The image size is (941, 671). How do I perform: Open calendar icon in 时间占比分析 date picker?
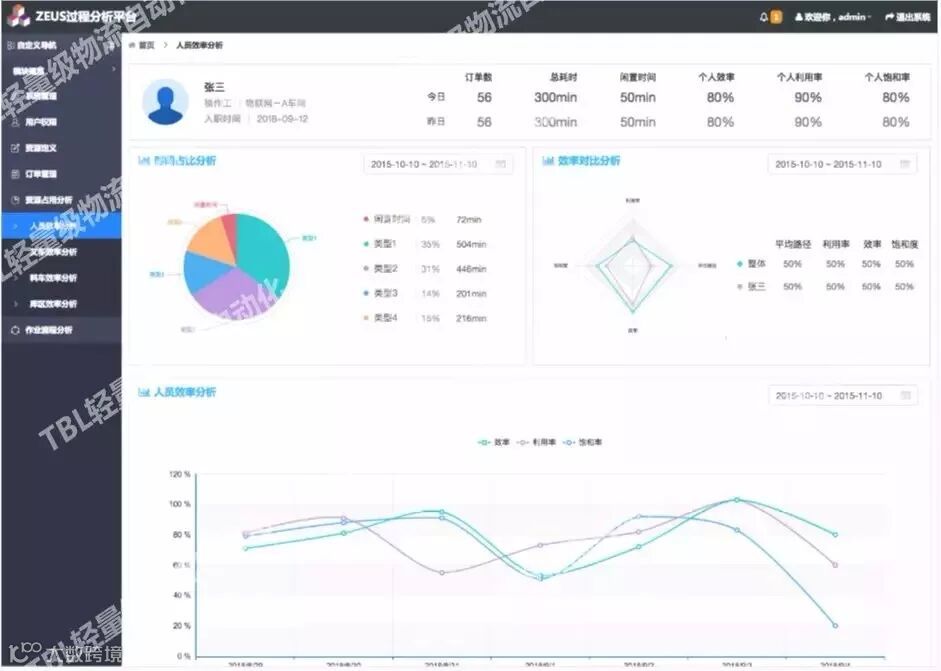pos(501,164)
